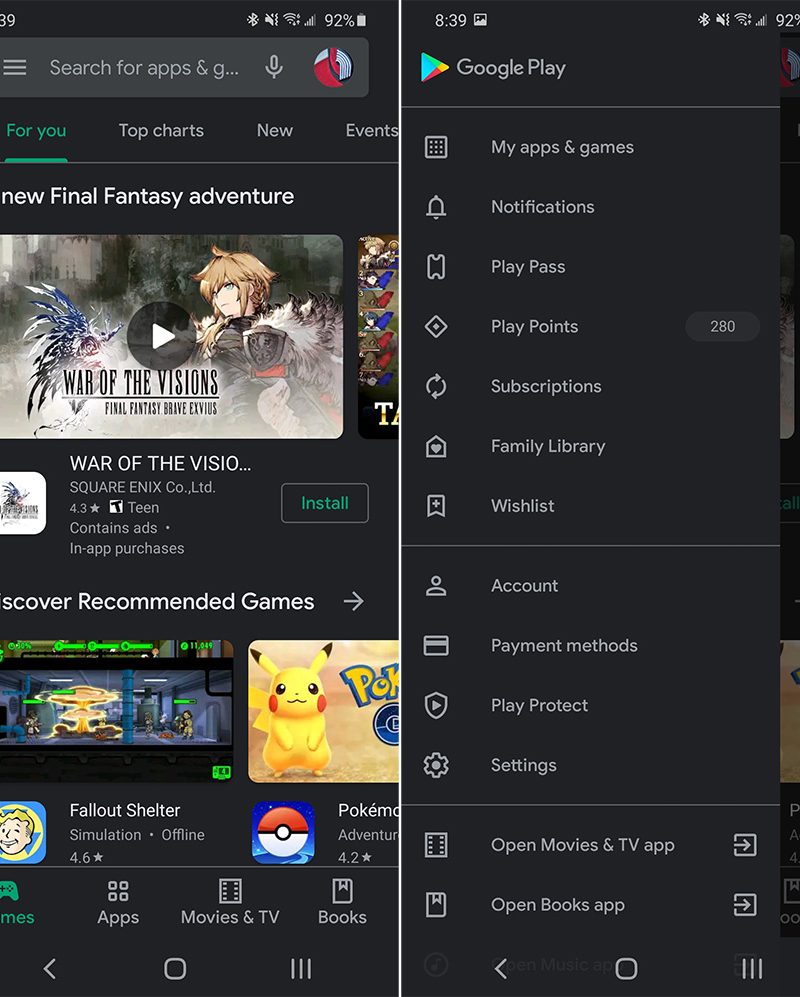Tap the Subscriptions refresh icon
800x997 pixels.
(x=436, y=387)
